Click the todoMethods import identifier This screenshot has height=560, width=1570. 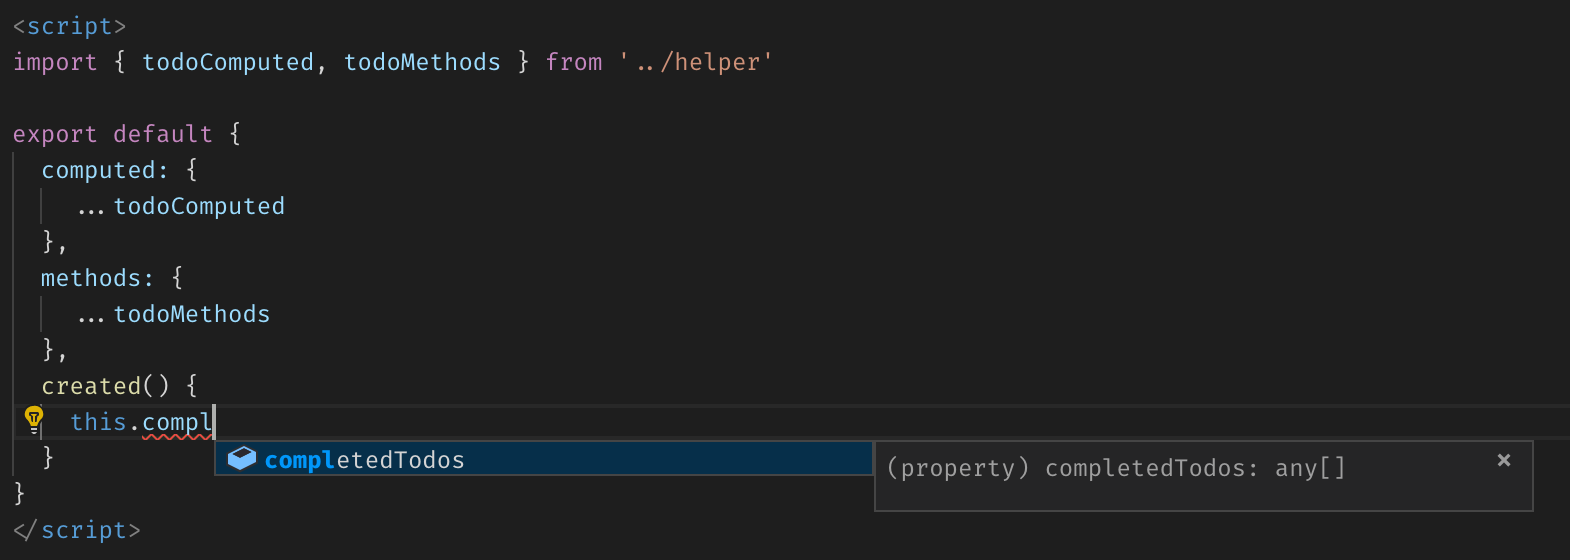(x=422, y=62)
